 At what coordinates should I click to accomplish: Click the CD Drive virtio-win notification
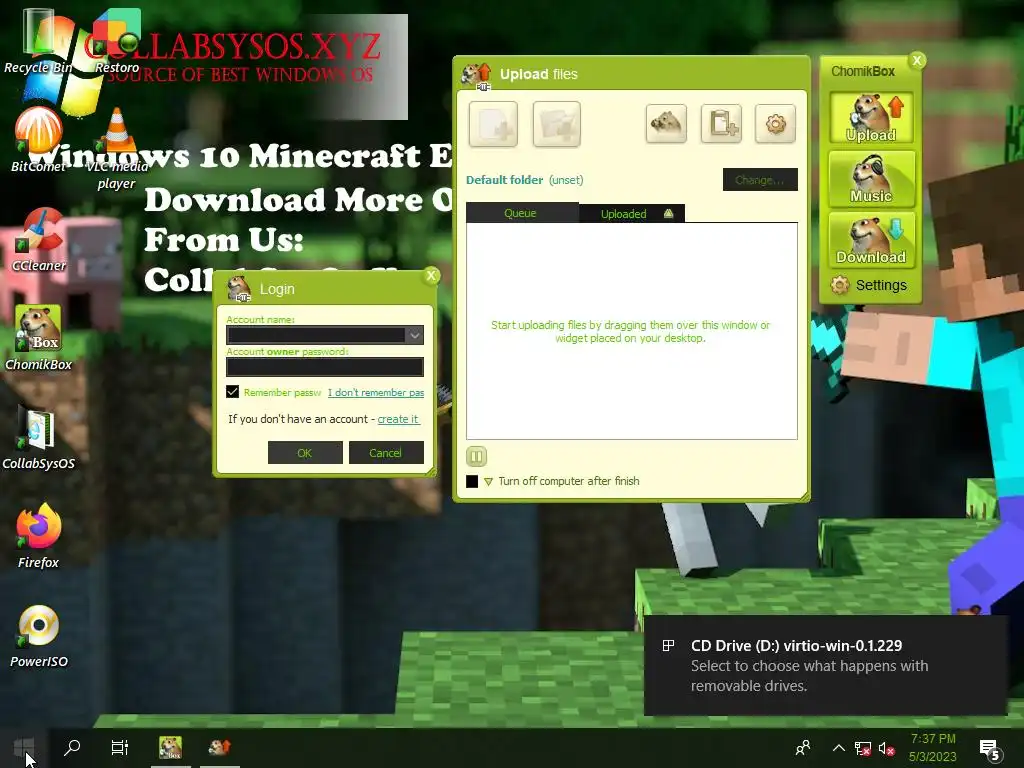(825, 665)
